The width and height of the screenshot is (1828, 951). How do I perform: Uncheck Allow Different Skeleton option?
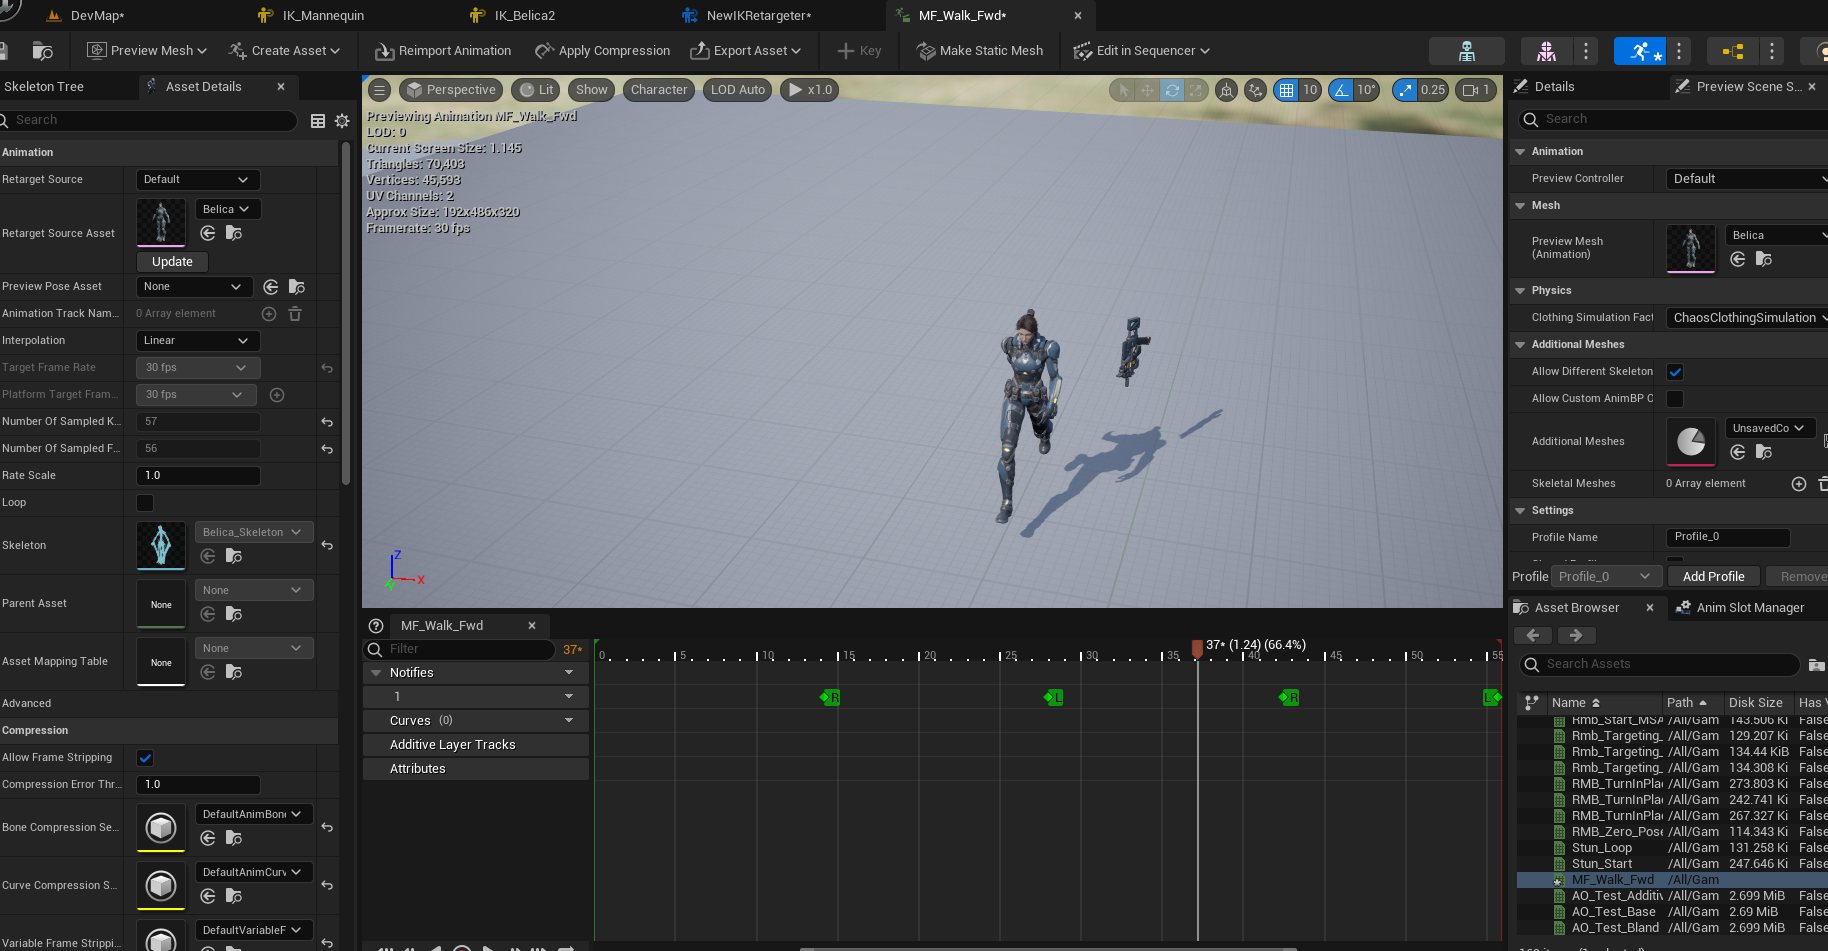click(x=1675, y=372)
